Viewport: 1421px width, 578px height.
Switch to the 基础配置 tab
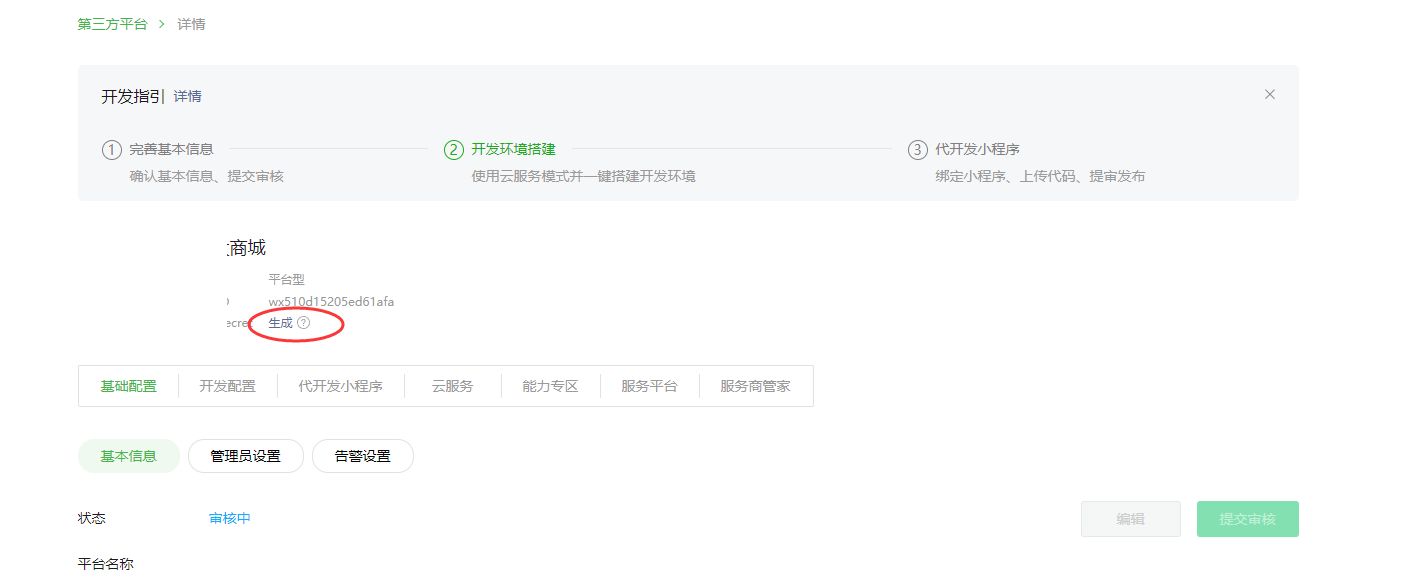[x=129, y=386]
